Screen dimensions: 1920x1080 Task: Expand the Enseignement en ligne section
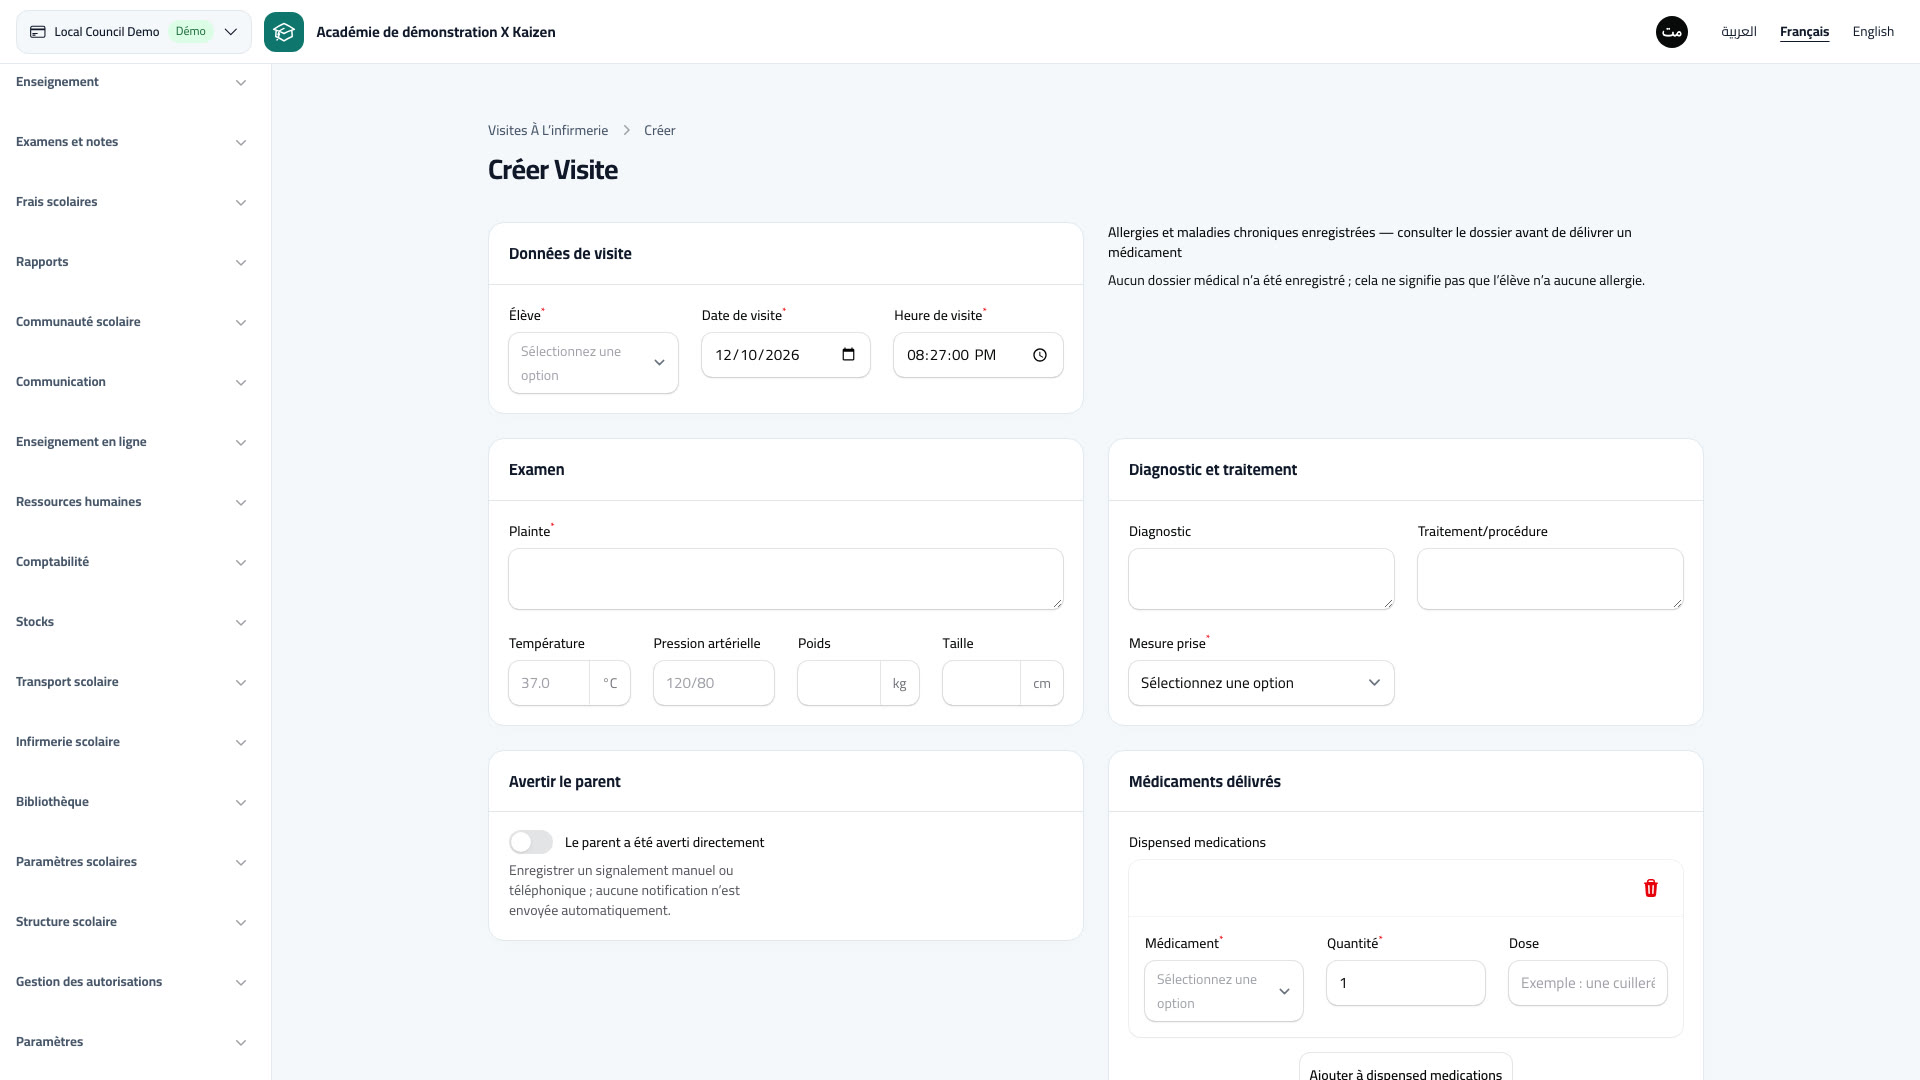point(131,442)
